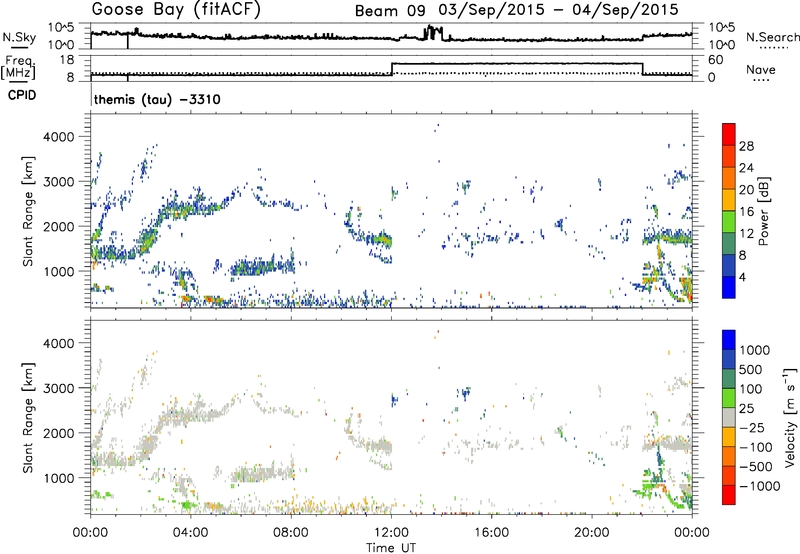Image resolution: width=800 pixels, height=554 pixels.
Task: Click the 12:00 time tick label
Action: click(391, 533)
